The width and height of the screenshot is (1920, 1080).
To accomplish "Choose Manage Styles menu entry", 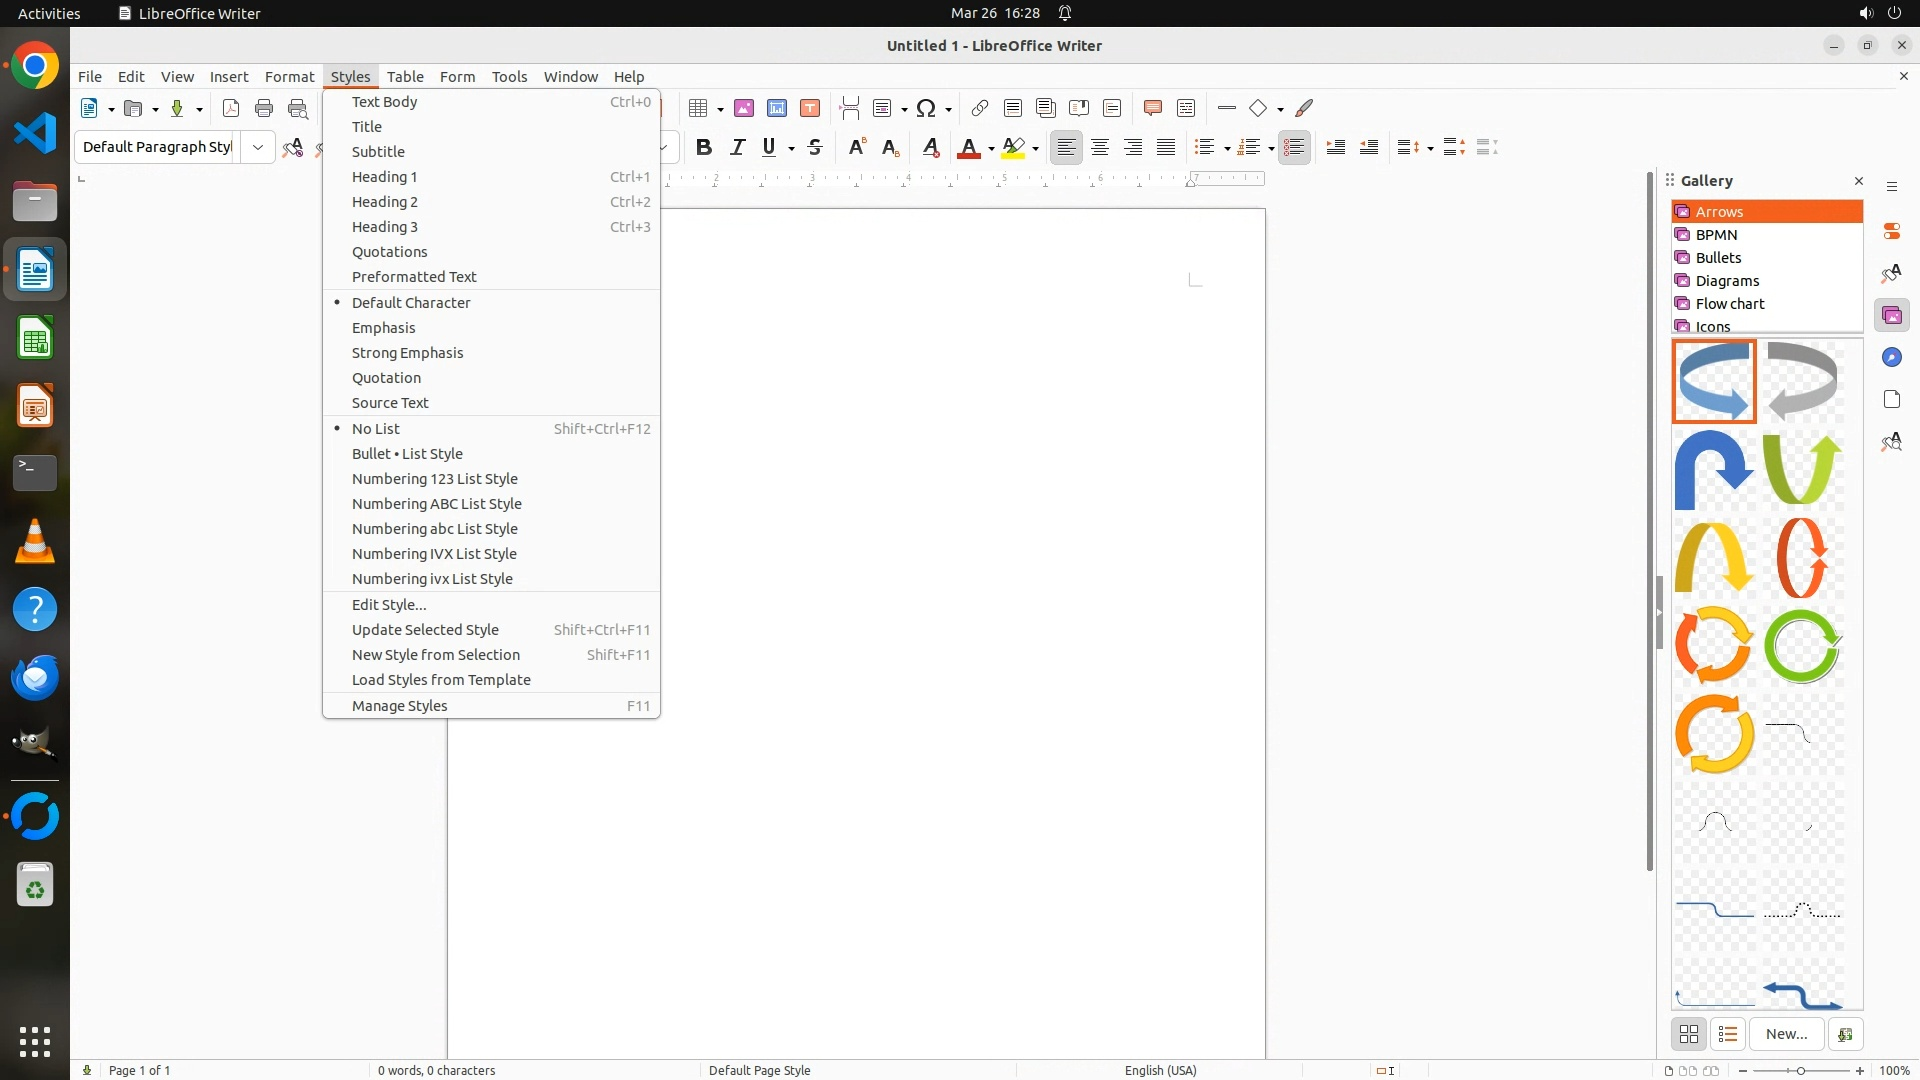I will [400, 706].
